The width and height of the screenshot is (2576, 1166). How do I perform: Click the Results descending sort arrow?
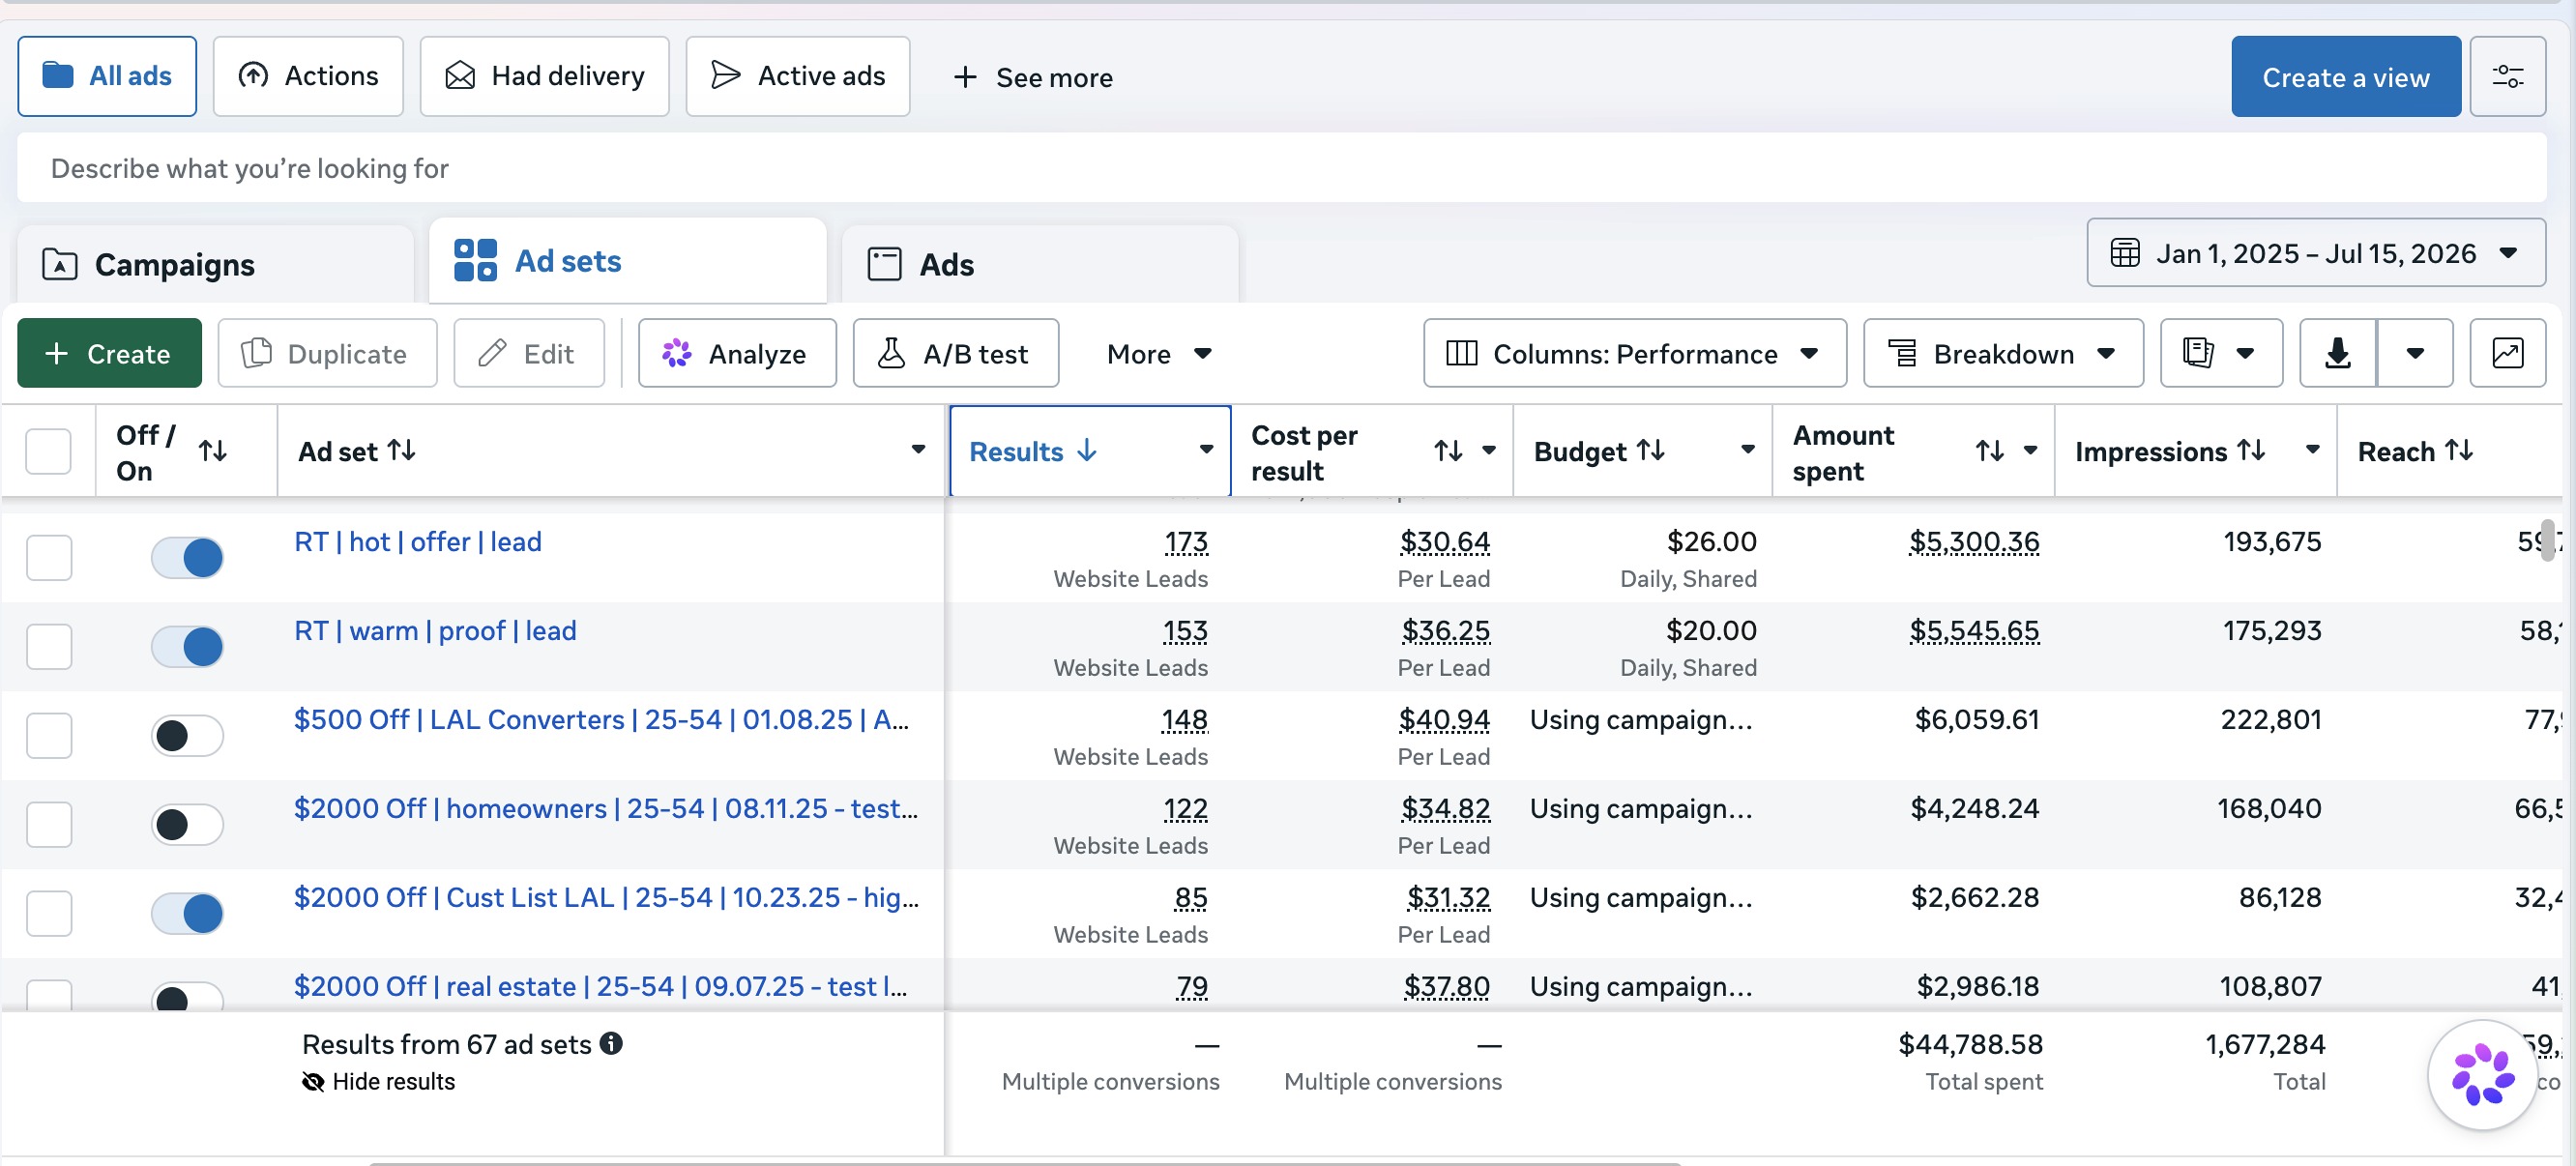[x=1087, y=451]
